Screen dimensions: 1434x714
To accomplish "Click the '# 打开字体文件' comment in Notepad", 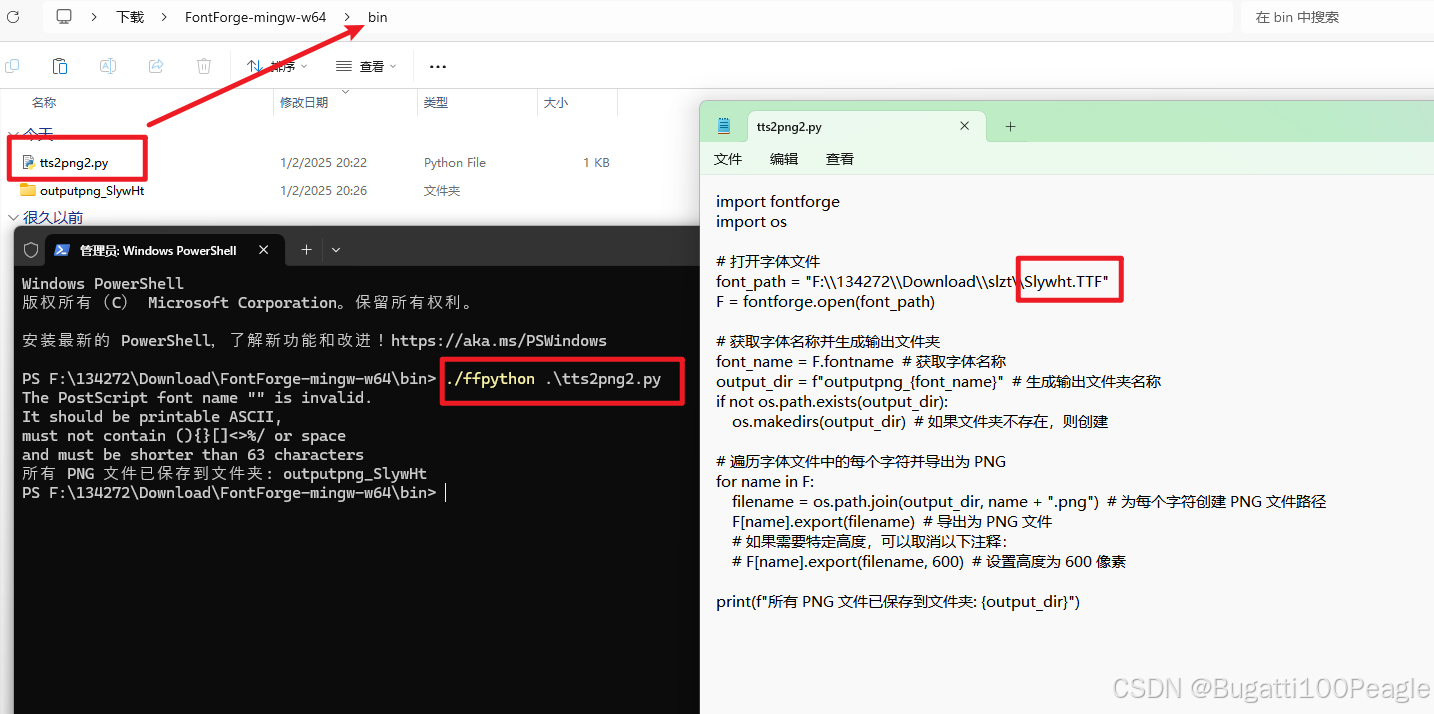I will [x=768, y=261].
